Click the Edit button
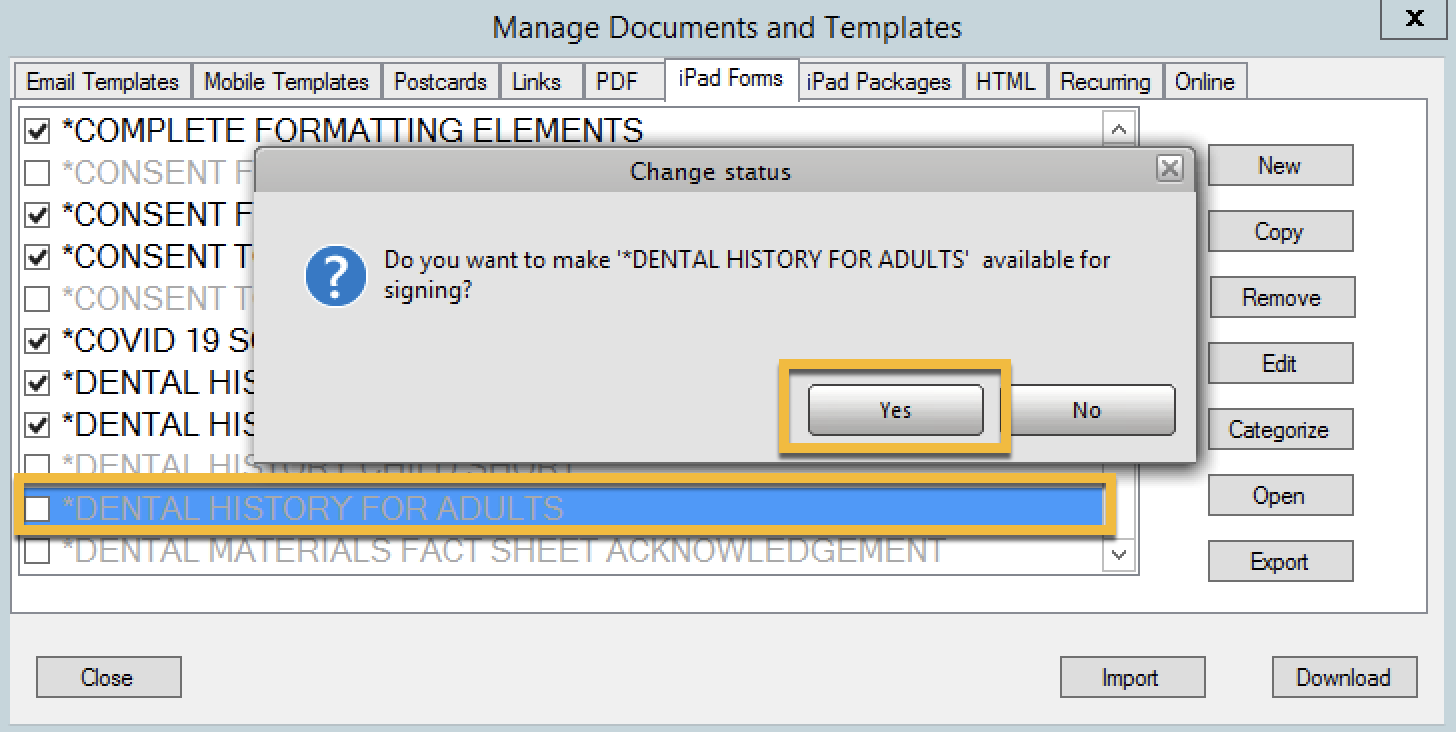Screen dimensions: 1456x732 [1280, 364]
